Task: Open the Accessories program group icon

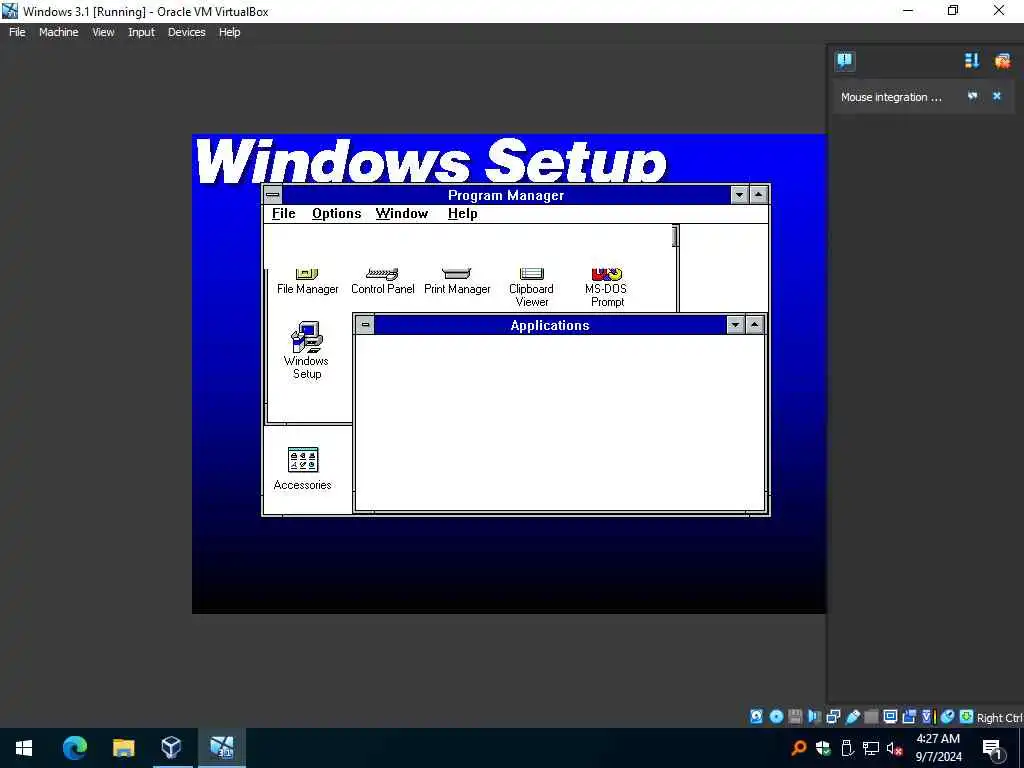Action: (302, 469)
